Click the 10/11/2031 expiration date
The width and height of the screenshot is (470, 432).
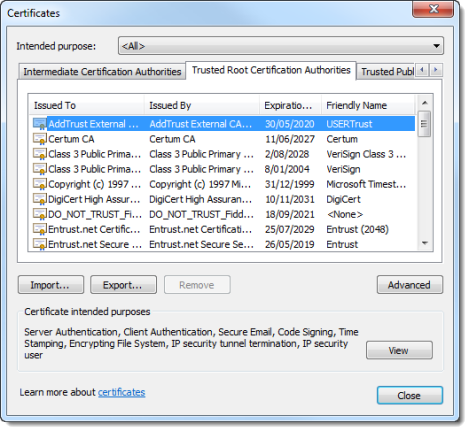click(290, 199)
